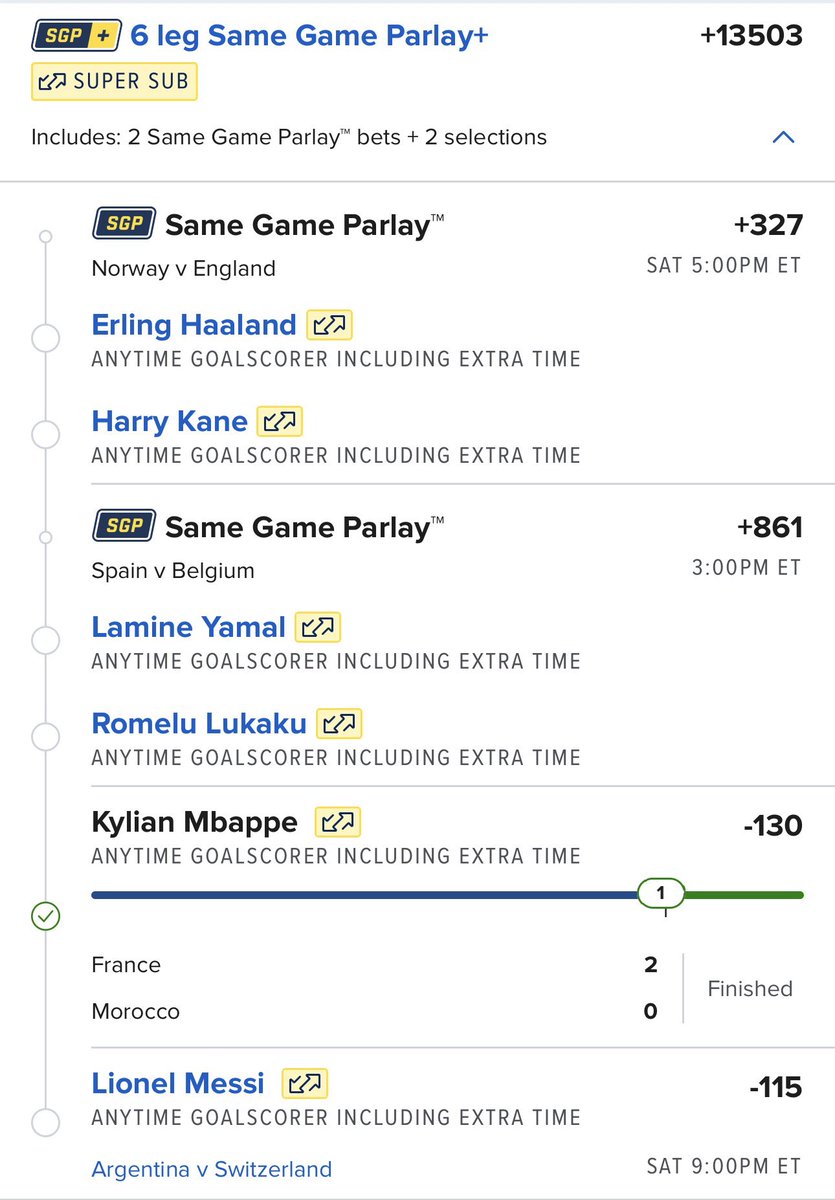Image resolution: width=835 pixels, height=1200 pixels.
Task: Select the Lionel Messi status circle
Action: point(45,1122)
